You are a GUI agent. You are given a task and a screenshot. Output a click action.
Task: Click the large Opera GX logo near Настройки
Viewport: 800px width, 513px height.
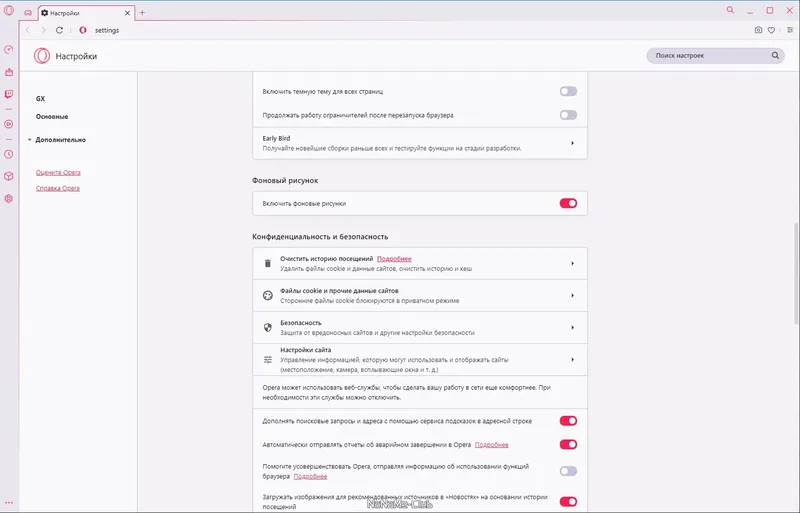(x=42, y=56)
